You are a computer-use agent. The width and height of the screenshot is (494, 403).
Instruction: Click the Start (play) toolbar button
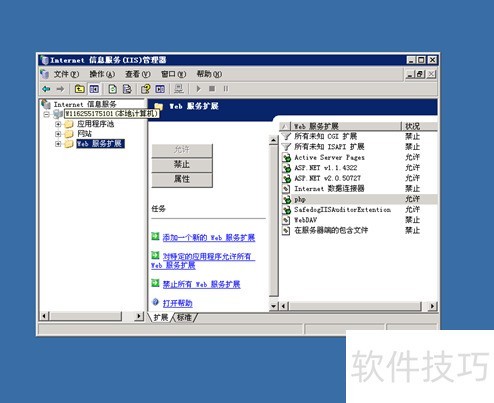coord(199,89)
